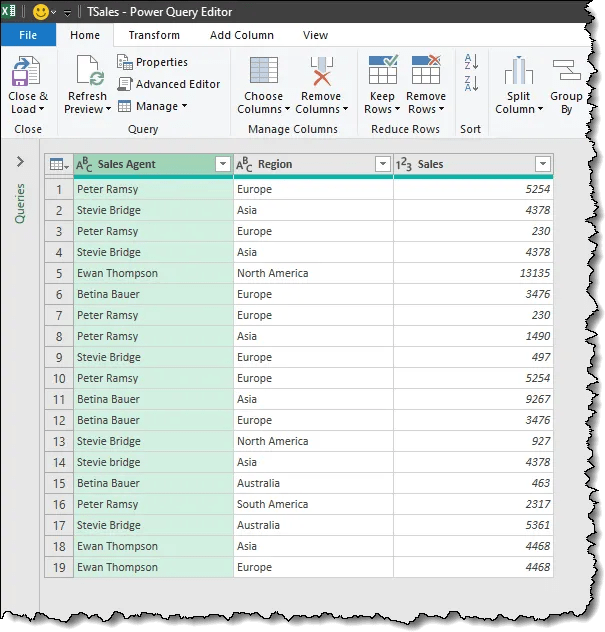605x632 pixels.
Task: Click the sales value 497
Action: (474, 357)
